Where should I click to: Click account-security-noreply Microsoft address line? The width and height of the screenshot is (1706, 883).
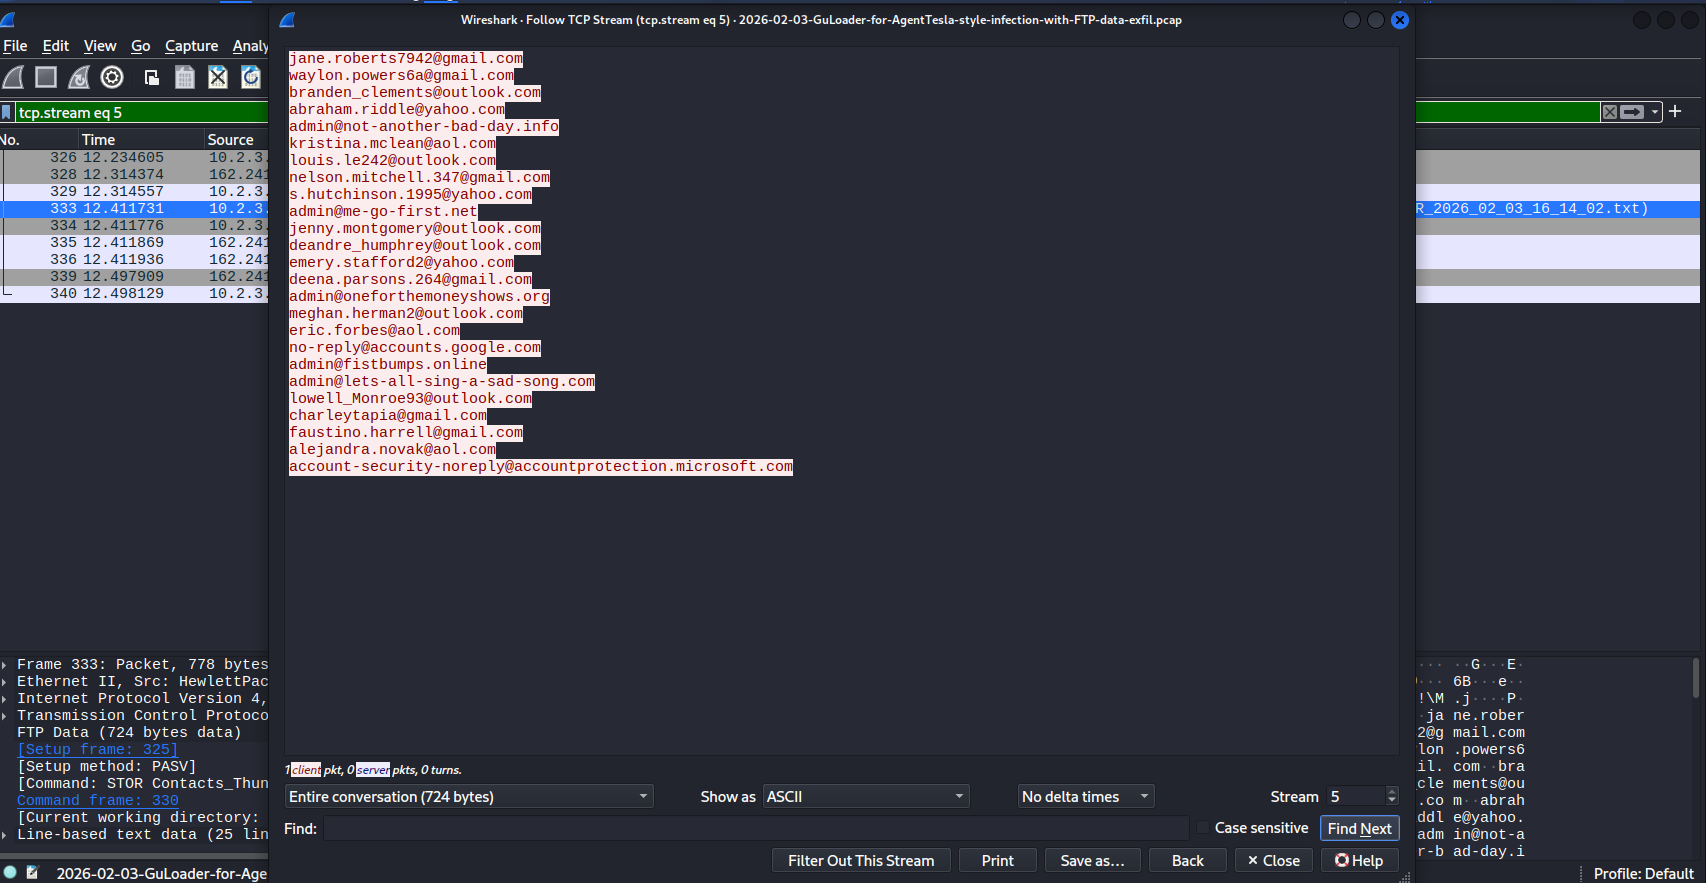tap(541, 467)
